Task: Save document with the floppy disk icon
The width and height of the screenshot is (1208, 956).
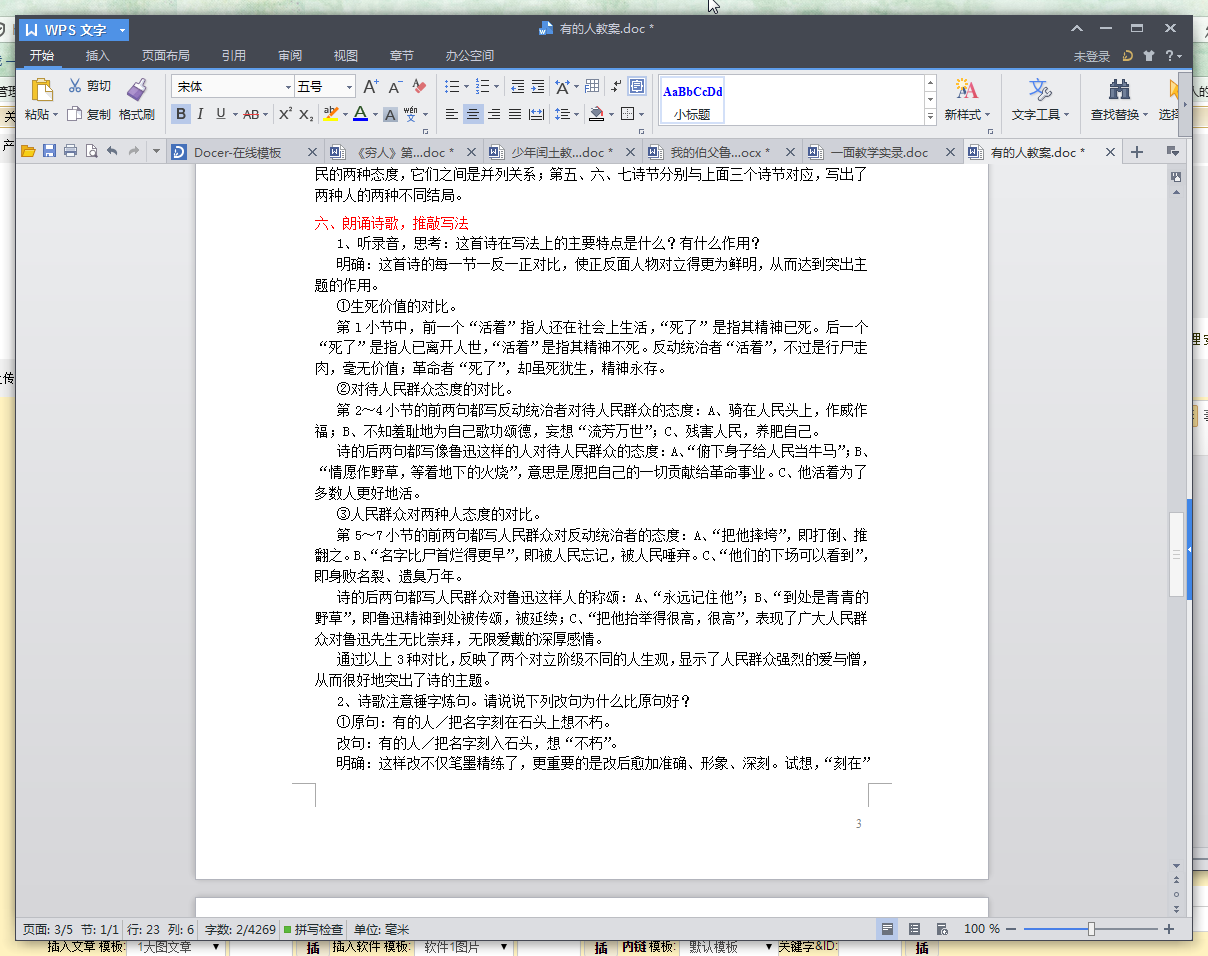Action: tap(49, 152)
